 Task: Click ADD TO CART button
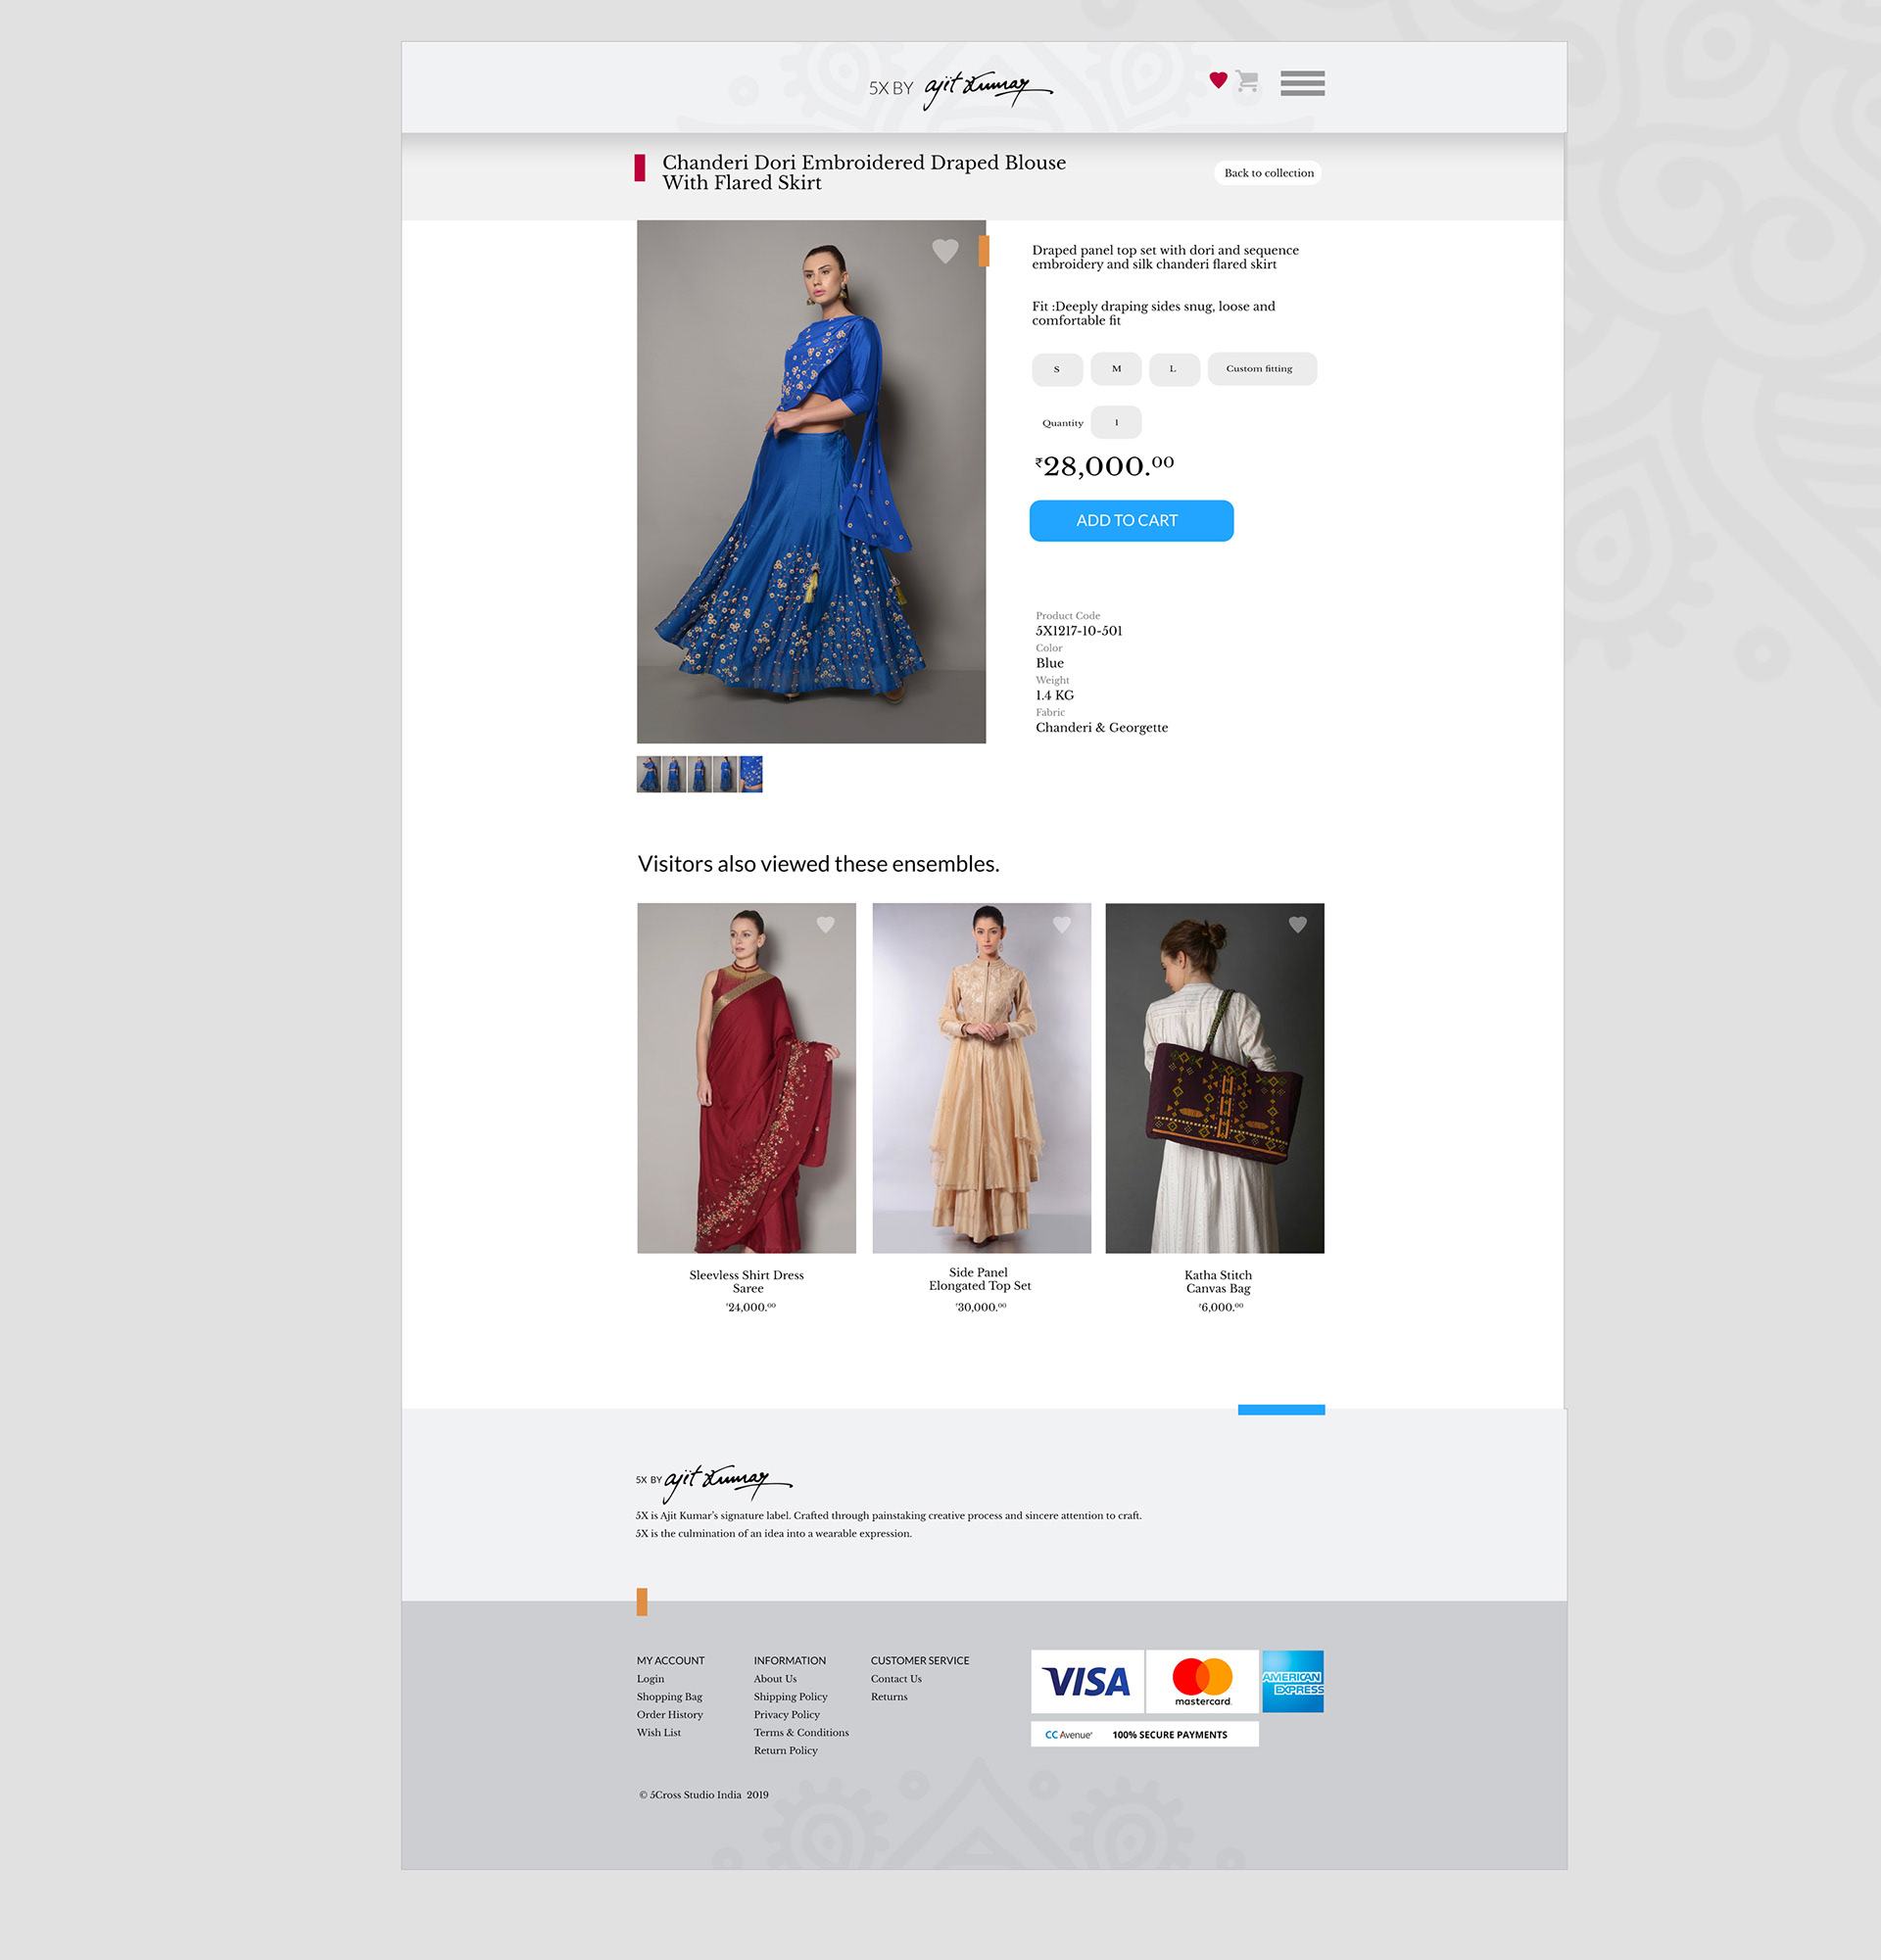pyautogui.click(x=1131, y=521)
